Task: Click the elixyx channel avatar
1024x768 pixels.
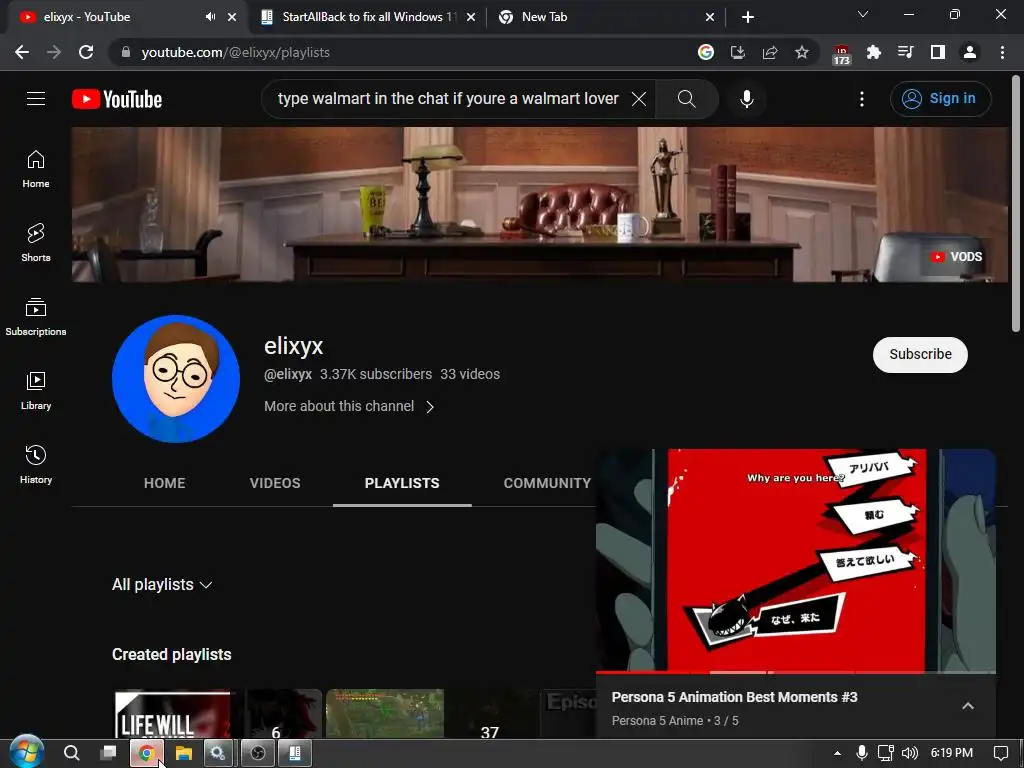Action: coord(176,379)
